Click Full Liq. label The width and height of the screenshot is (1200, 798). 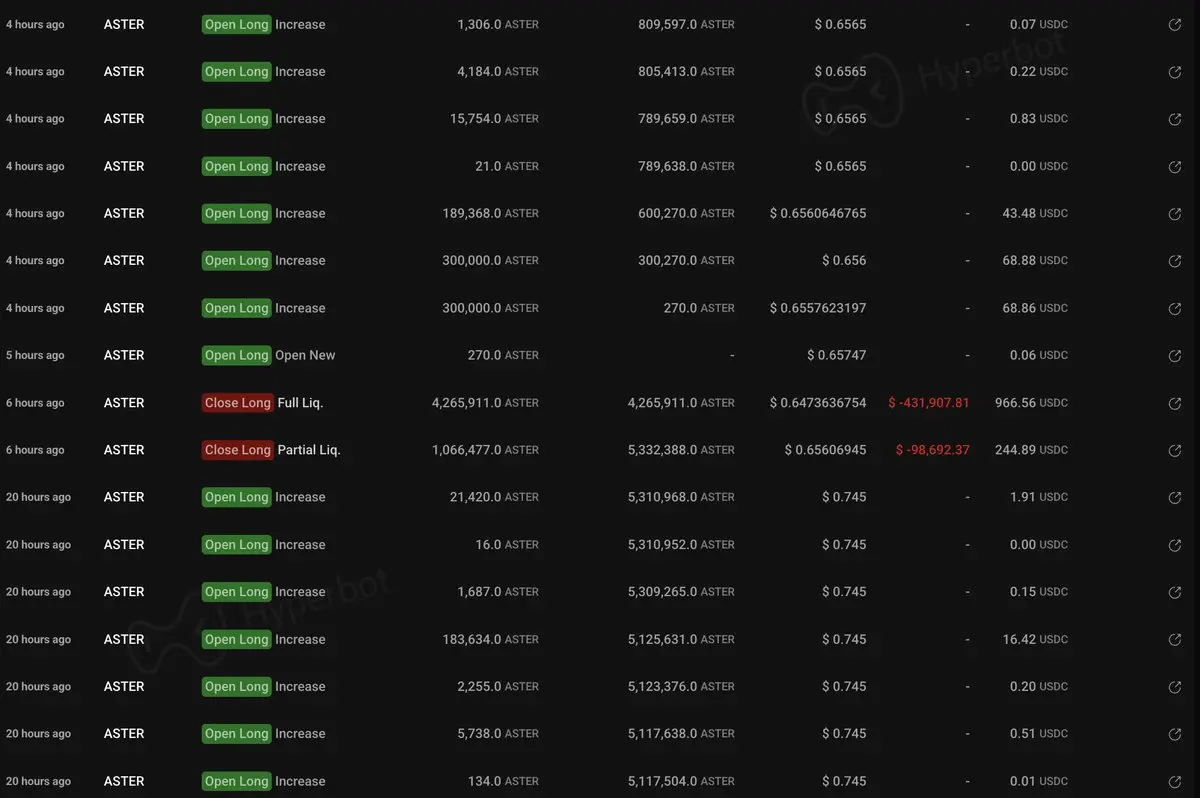300,403
